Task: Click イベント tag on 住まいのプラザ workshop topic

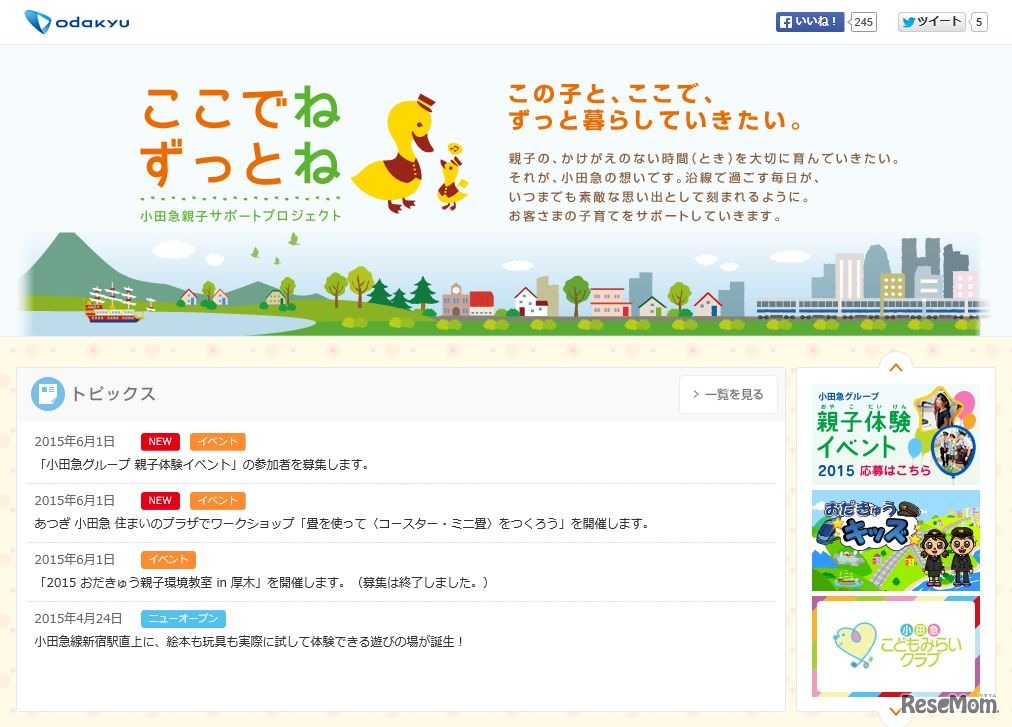Action: point(218,500)
